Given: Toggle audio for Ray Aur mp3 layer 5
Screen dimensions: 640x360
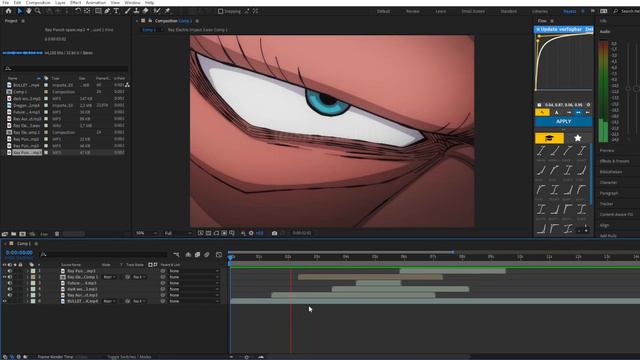Looking at the screenshot, I should click(10, 295).
